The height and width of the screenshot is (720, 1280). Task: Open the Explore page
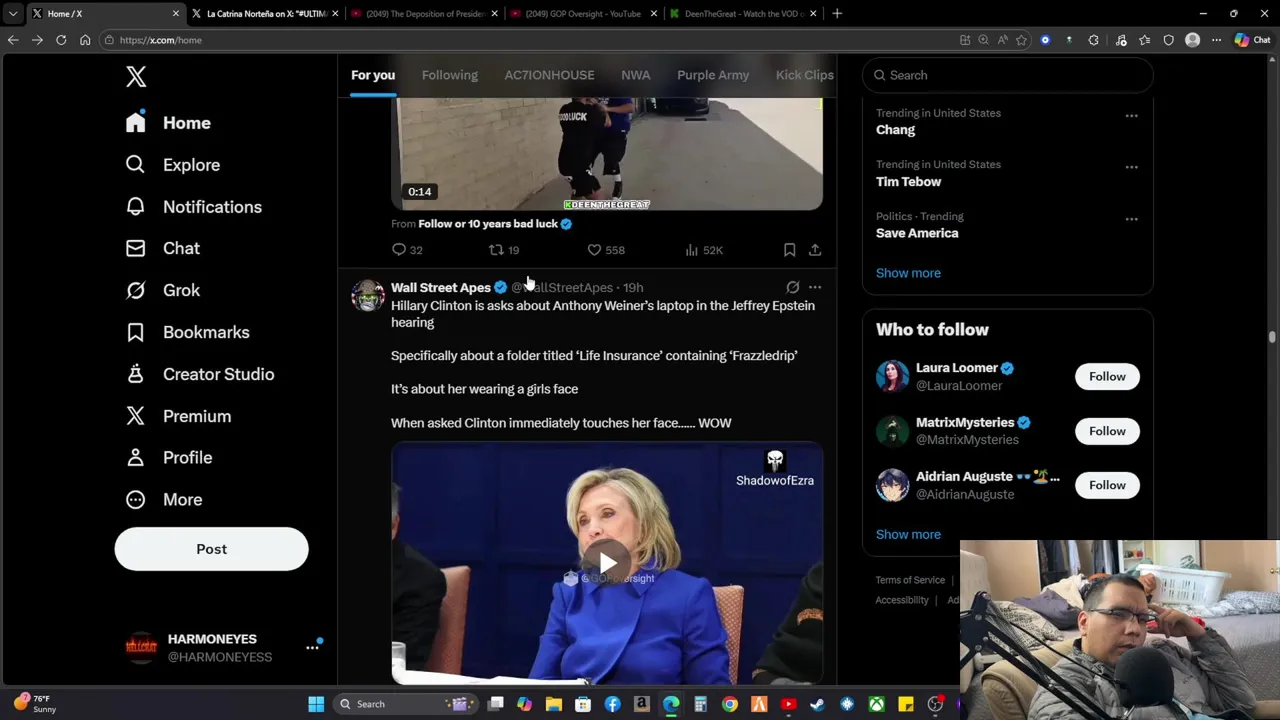[173, 165]
